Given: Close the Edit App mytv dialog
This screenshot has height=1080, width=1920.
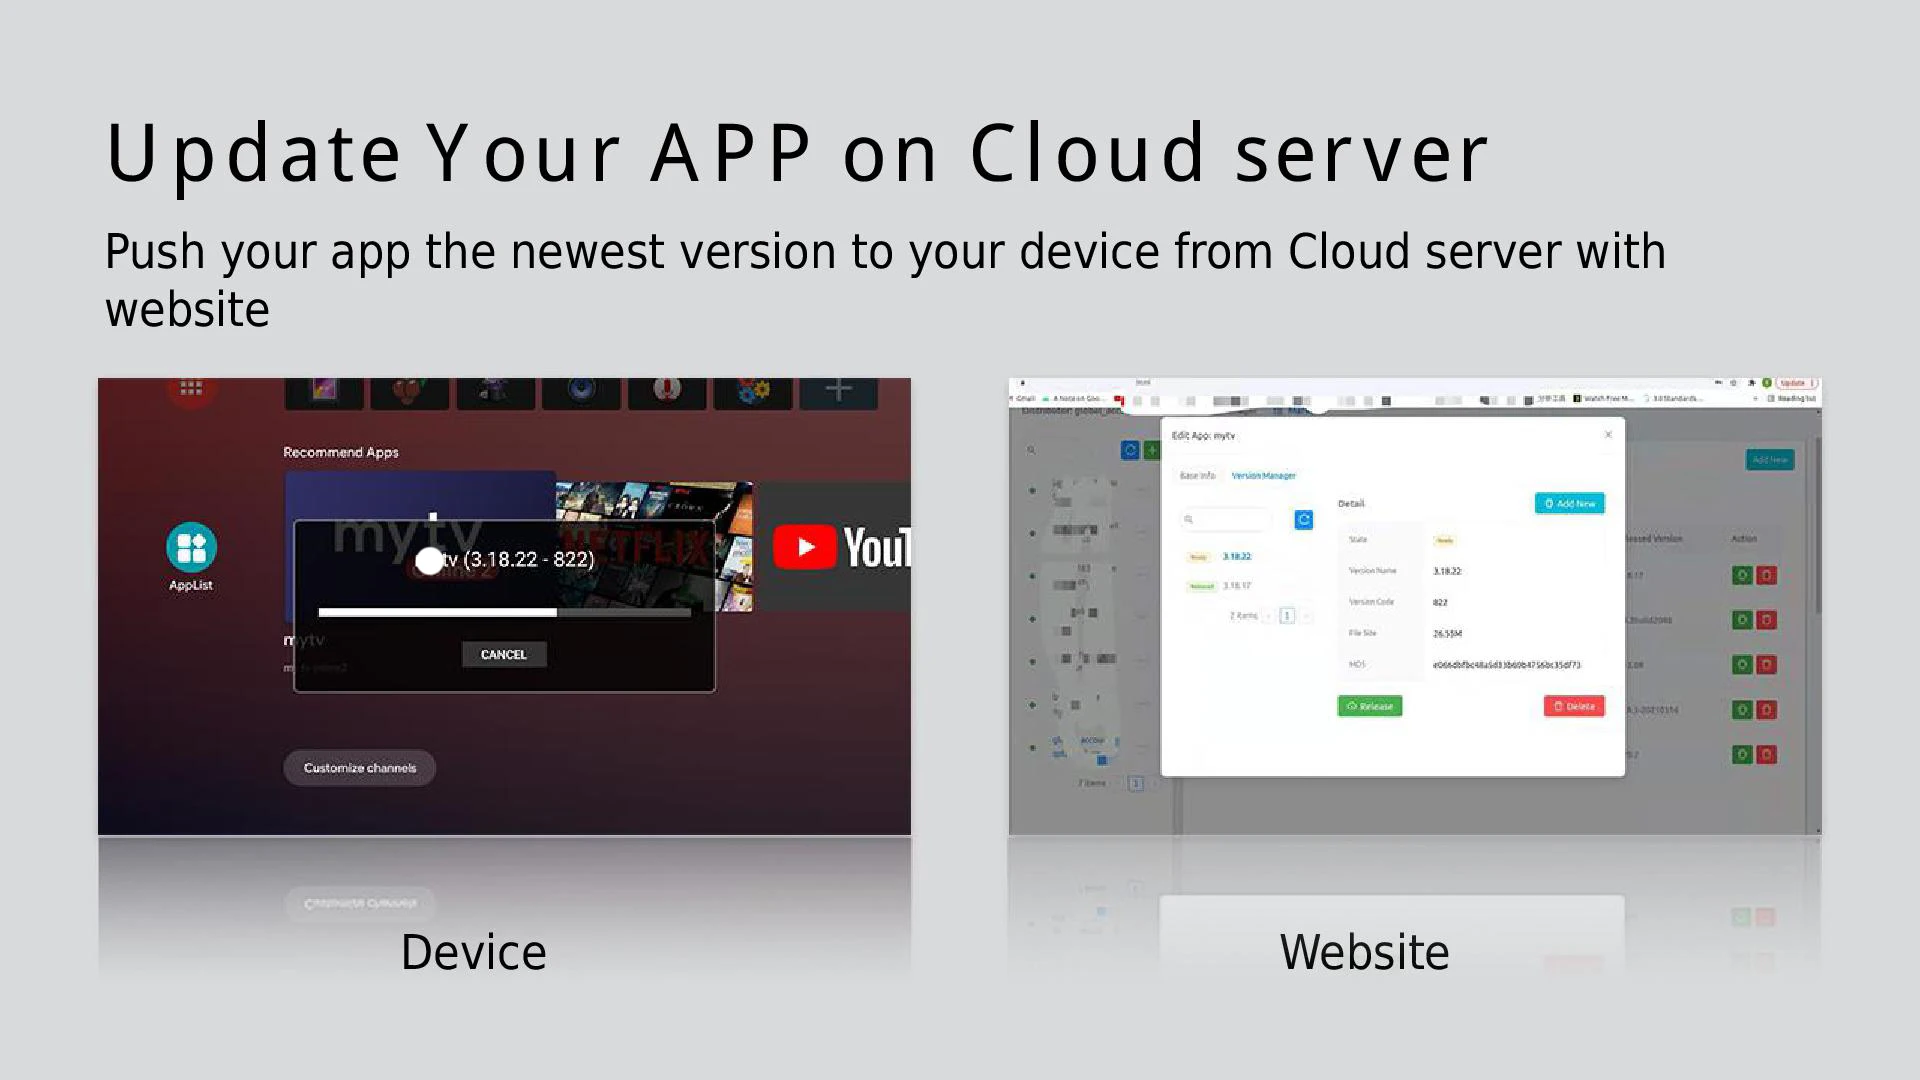Looking at the screenshot, I should pos(1608,434).
